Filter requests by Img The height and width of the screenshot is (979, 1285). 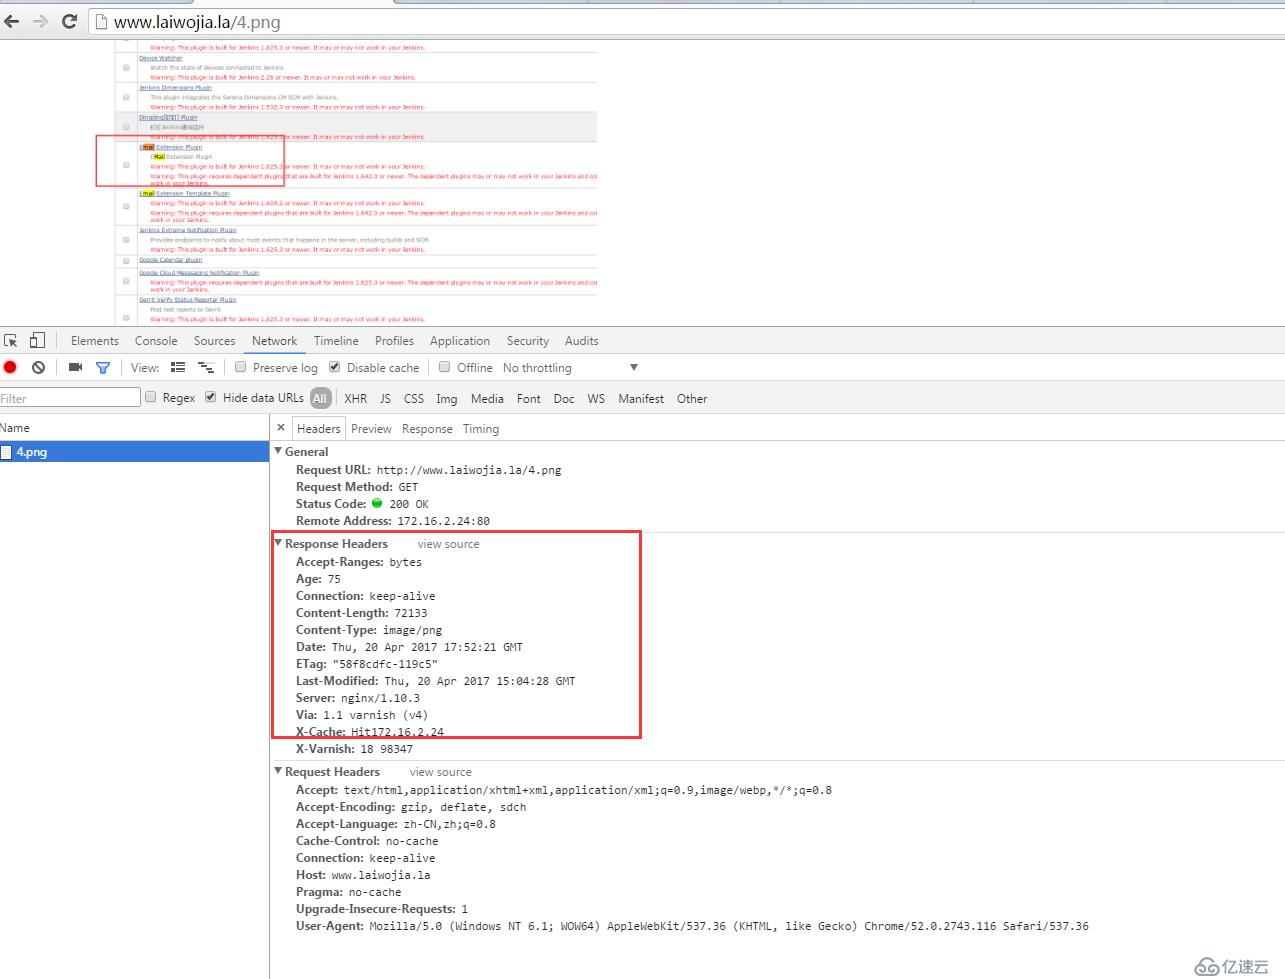[447, 398]
